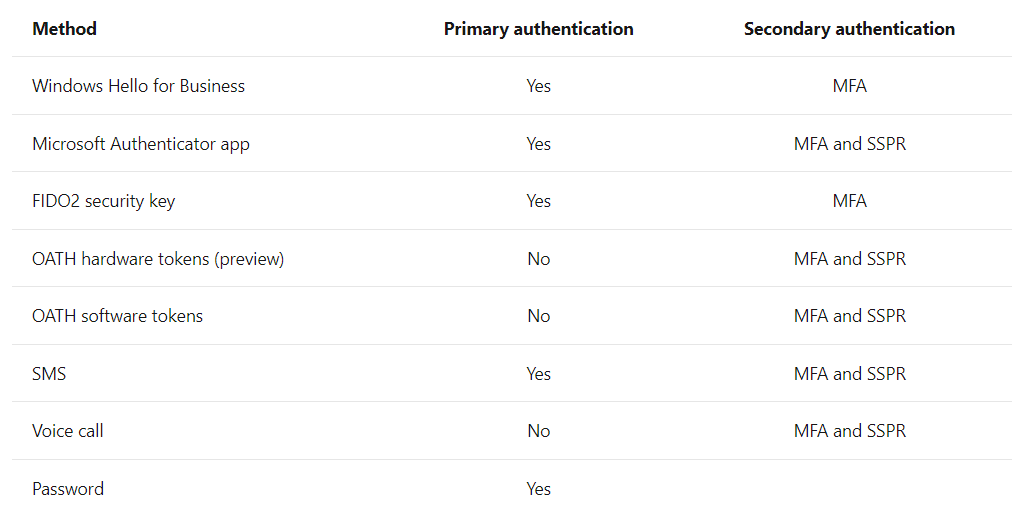Image resolution: width=1035 pixels, height=513 pixels.
Task: Click the FIDO2 security key cell
Action: click(x=103, y=201)
